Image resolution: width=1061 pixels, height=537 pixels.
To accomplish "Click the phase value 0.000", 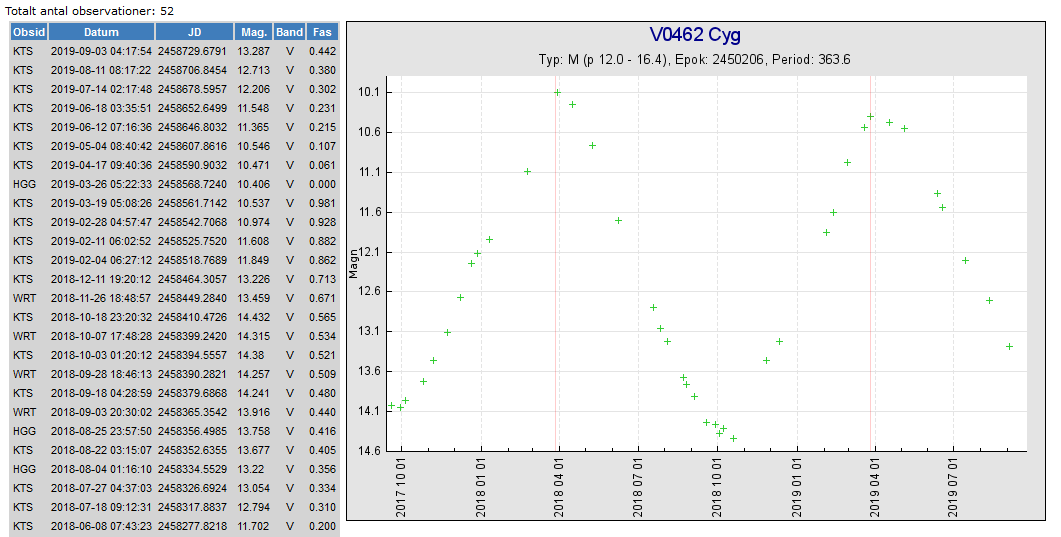I will [x=322, y=184].
